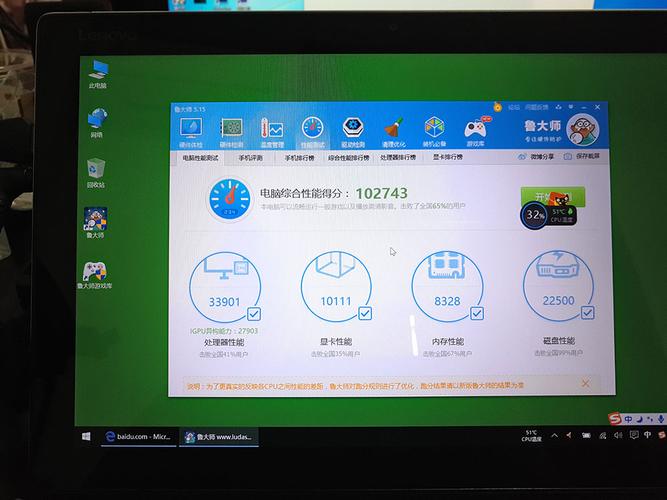Image resolution: width=667 pixels, height=500 pixels.
Task: Click the 处理器性能 label
Action: pyautogui.click(x=224, y=343)
